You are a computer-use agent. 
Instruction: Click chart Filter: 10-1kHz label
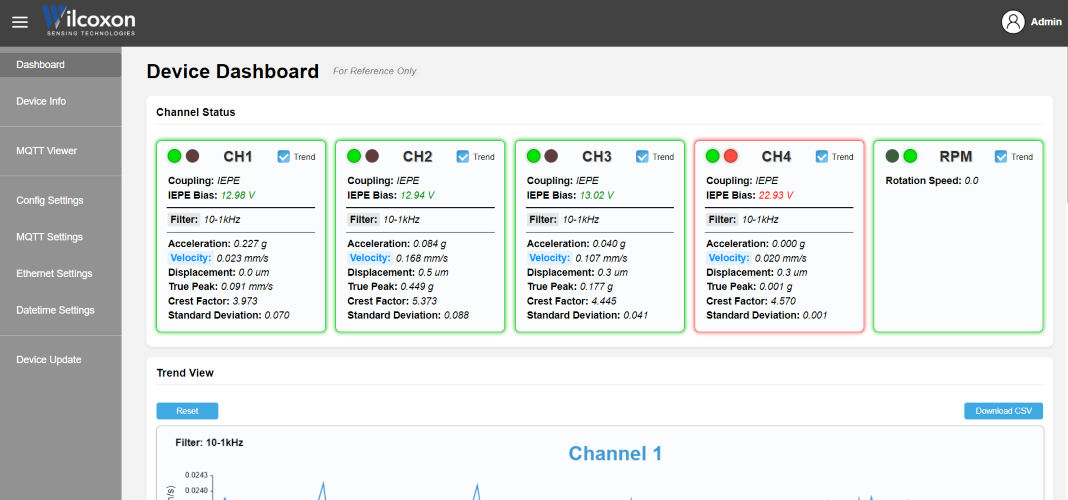(209, 442)
